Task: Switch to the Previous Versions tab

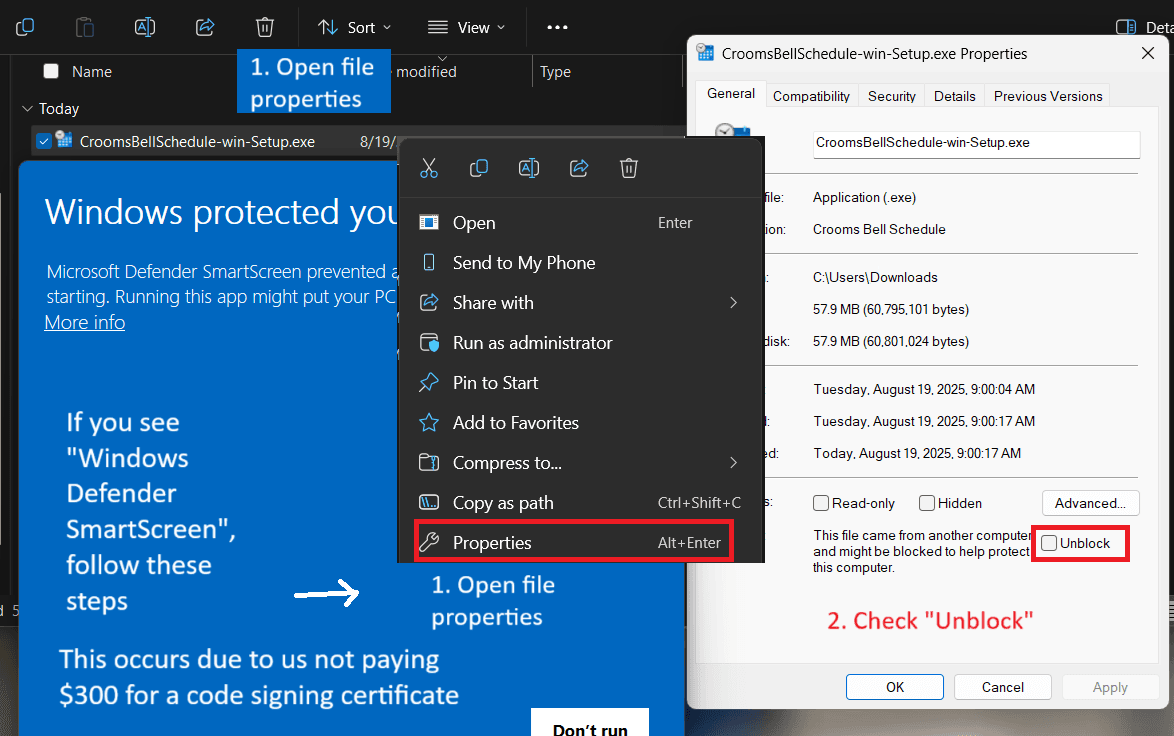Action: pos(1047,96)
